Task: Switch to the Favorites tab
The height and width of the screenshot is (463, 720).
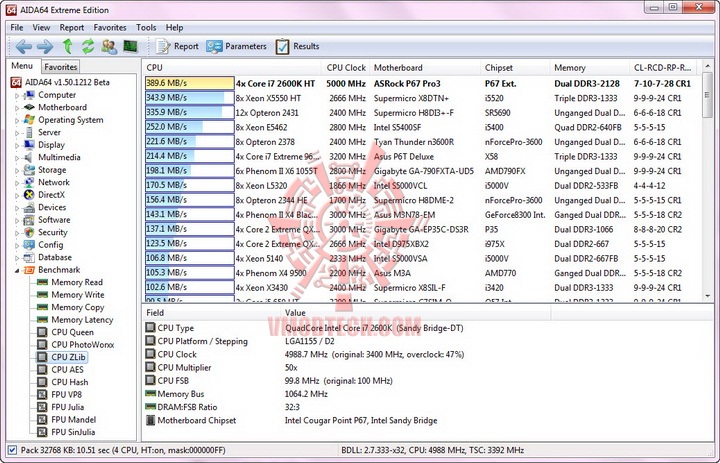Action: [61, 67]
